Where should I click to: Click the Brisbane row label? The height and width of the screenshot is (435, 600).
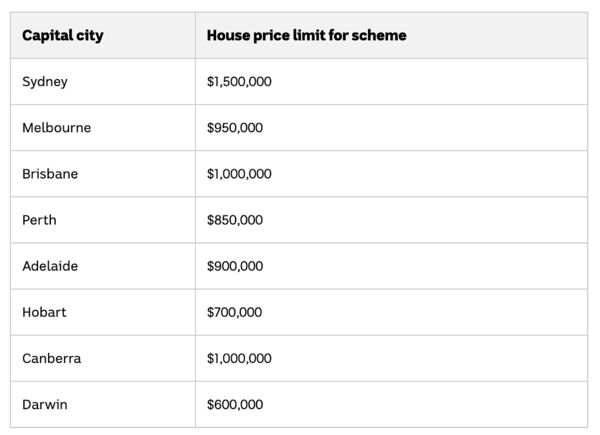[x=50, y=174]
